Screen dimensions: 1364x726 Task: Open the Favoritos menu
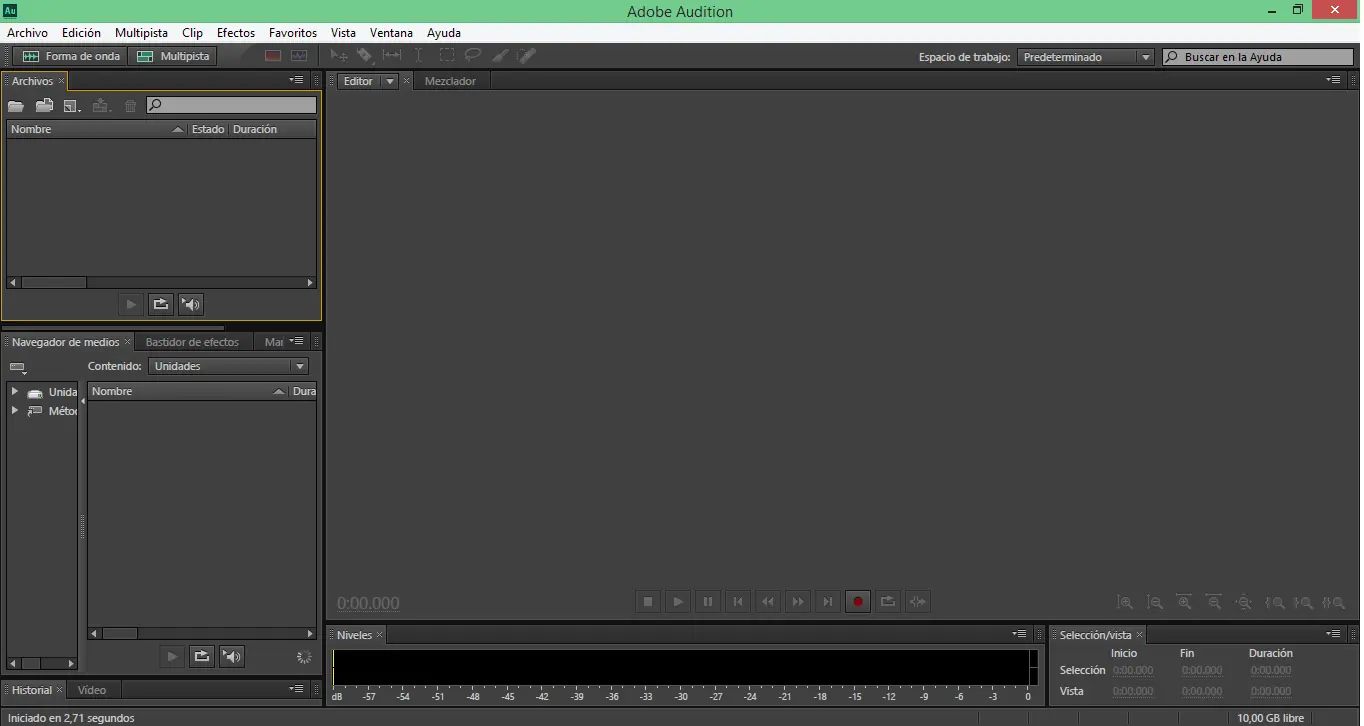click(x=293, y=33)
